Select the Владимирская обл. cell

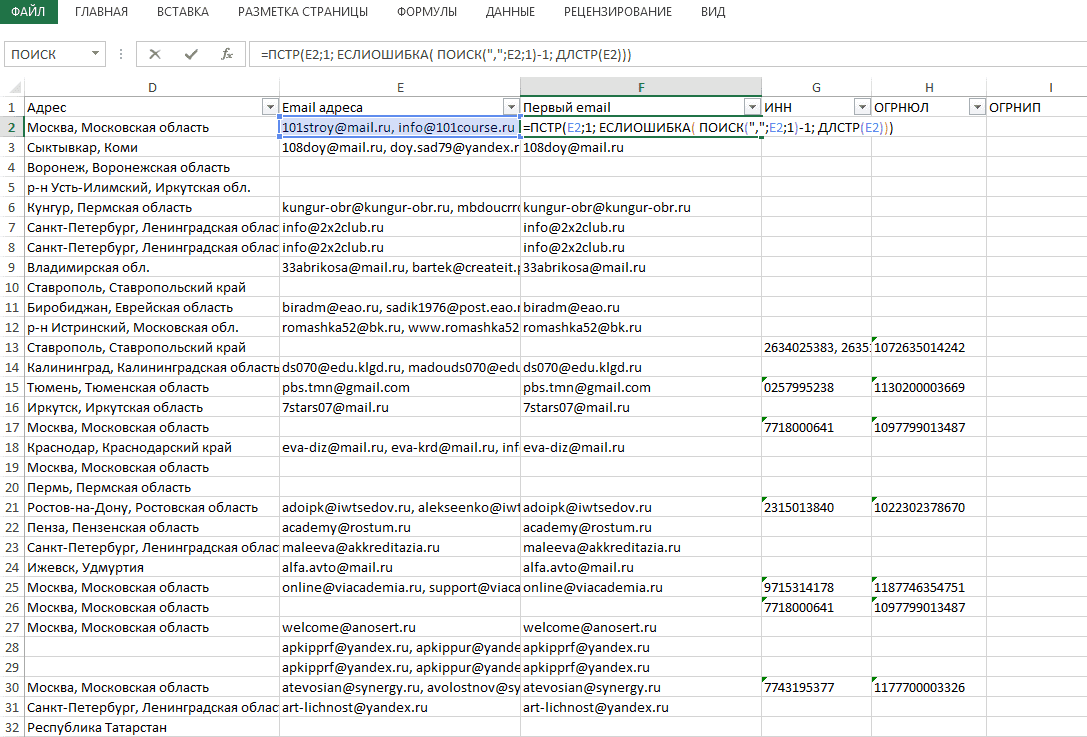153,268
